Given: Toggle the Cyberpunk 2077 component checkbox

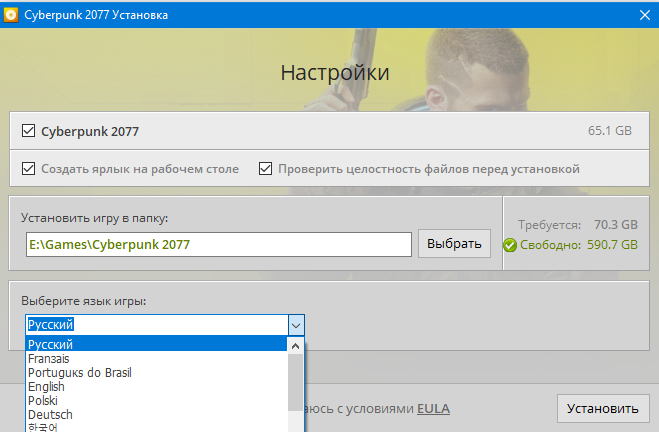Looking at the screenshot, I should point(28,131).
